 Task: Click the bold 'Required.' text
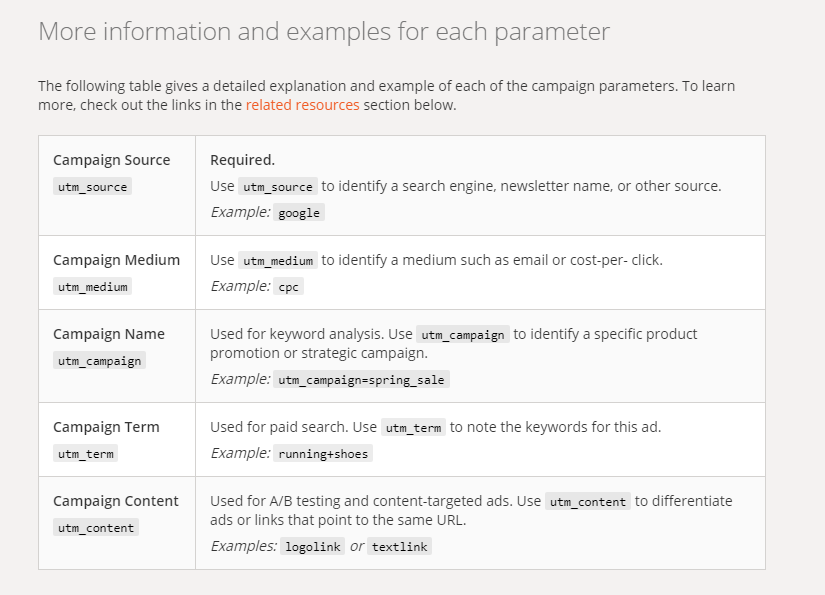pyautogui.click(x=242, y=160)
